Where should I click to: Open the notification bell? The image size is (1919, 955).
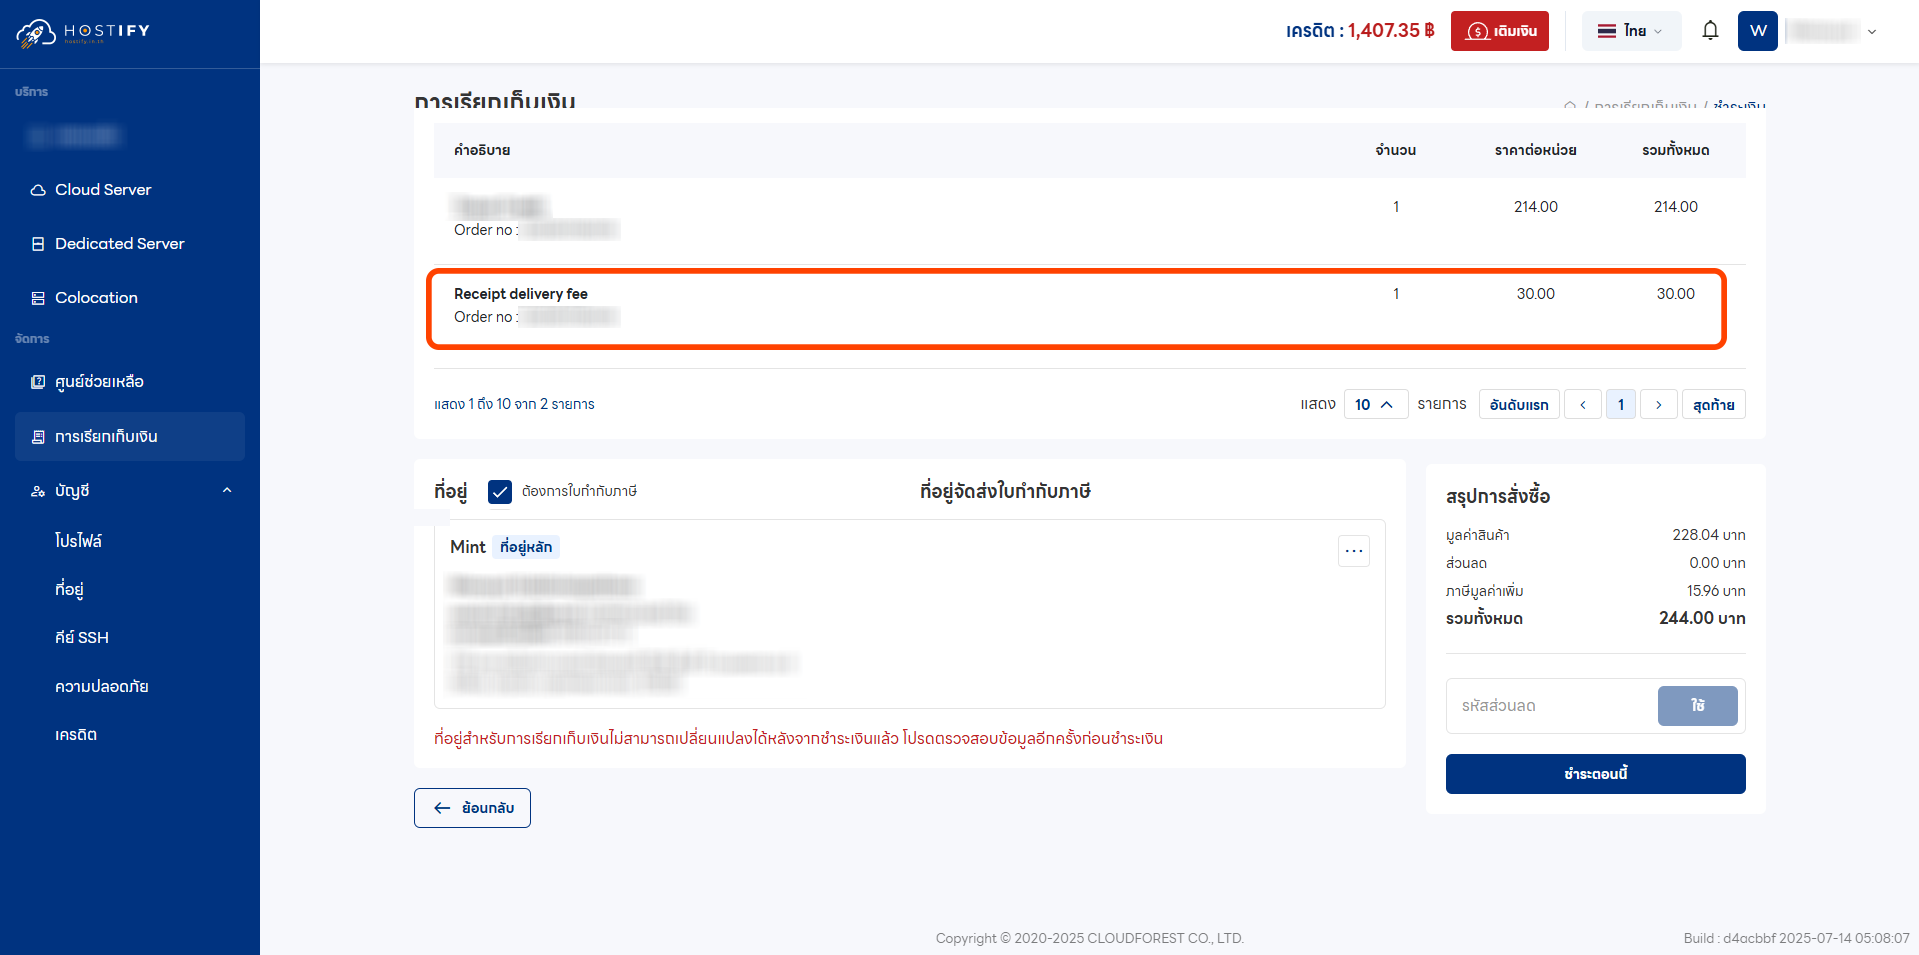(1710, 30)
